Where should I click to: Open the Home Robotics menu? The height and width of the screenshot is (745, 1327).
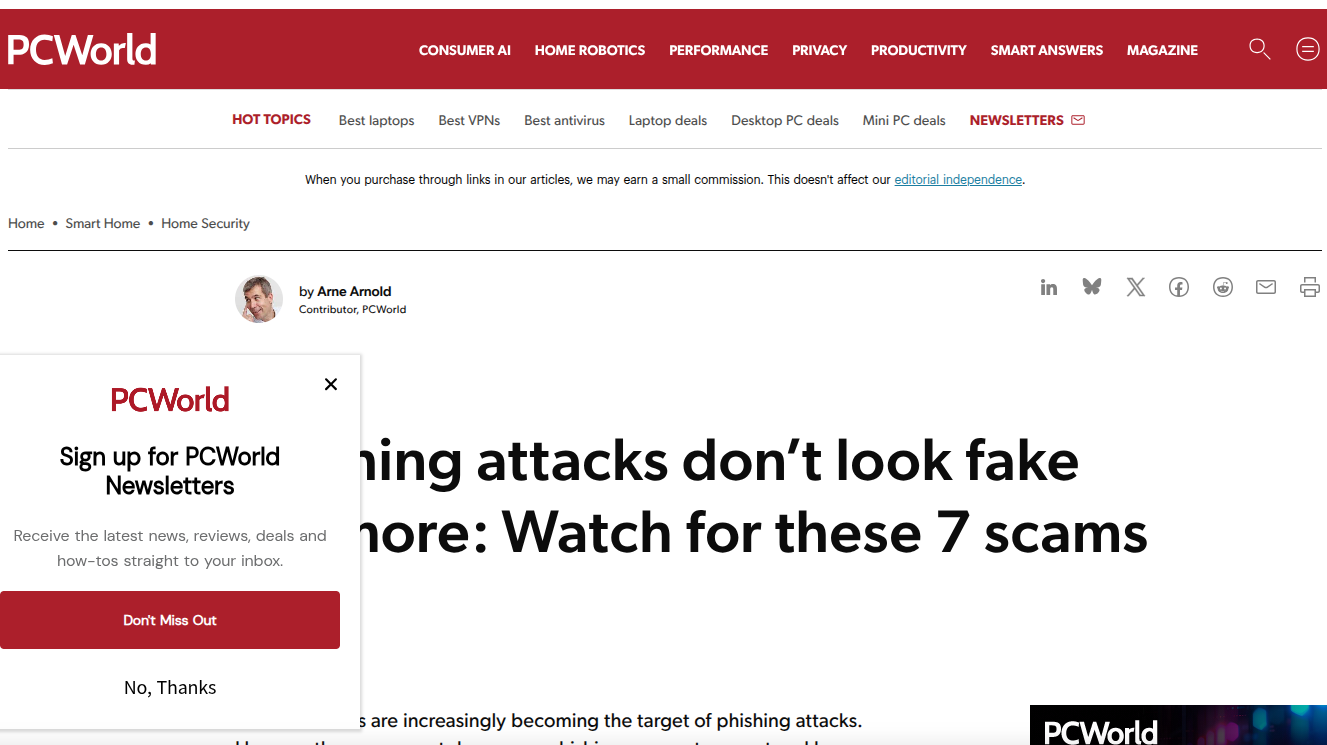[590, 50]
